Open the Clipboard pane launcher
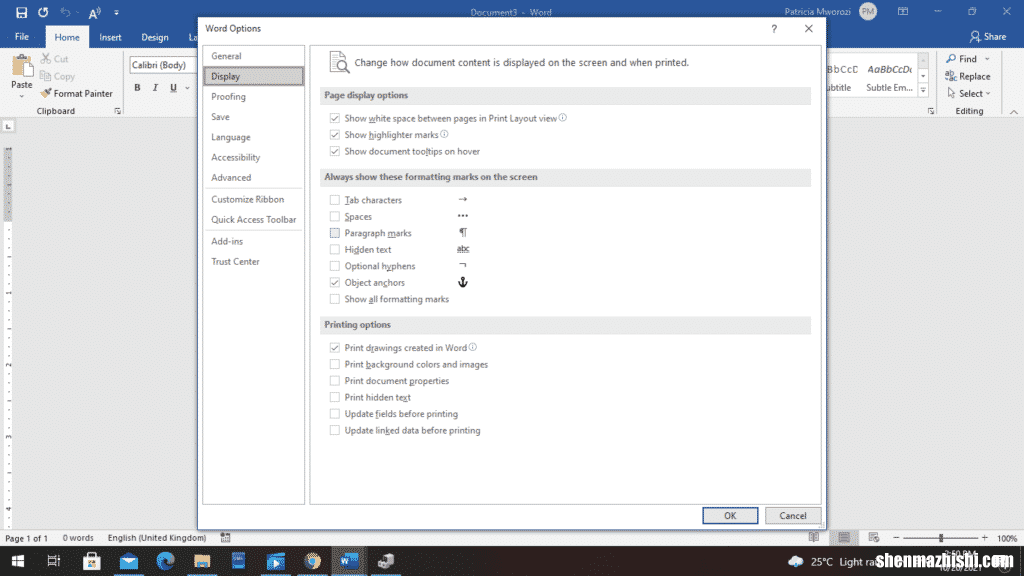Screen dimensions: 1024x576 click(118, 111)
